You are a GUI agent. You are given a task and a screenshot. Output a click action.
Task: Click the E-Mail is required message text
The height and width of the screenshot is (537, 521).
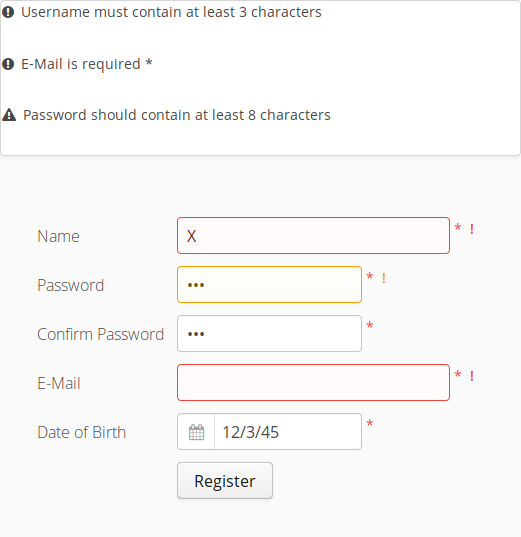click(x=87, y=64)
